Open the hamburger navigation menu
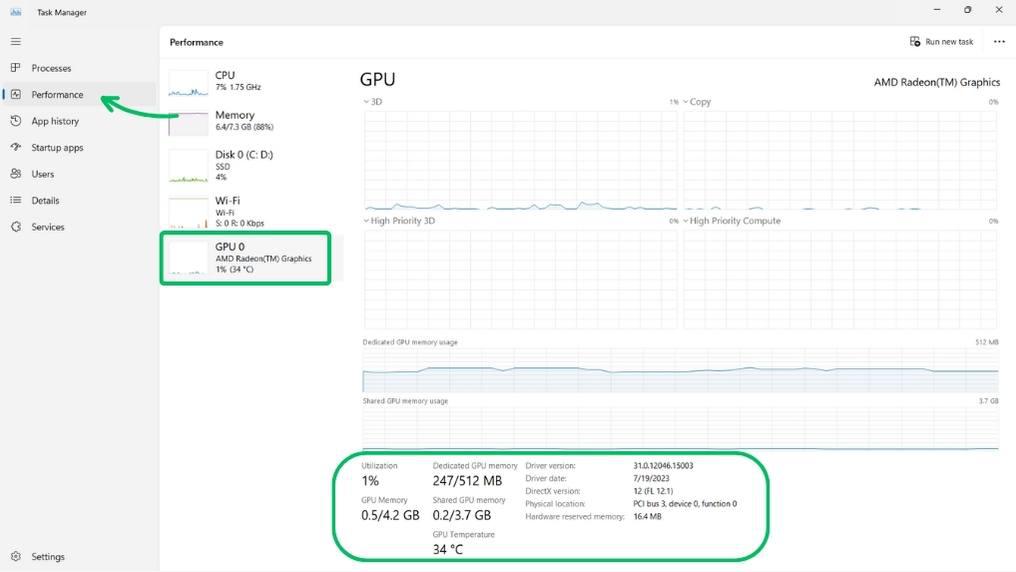This screenshot has width=1016, height=572. click(x=15, y=41)
